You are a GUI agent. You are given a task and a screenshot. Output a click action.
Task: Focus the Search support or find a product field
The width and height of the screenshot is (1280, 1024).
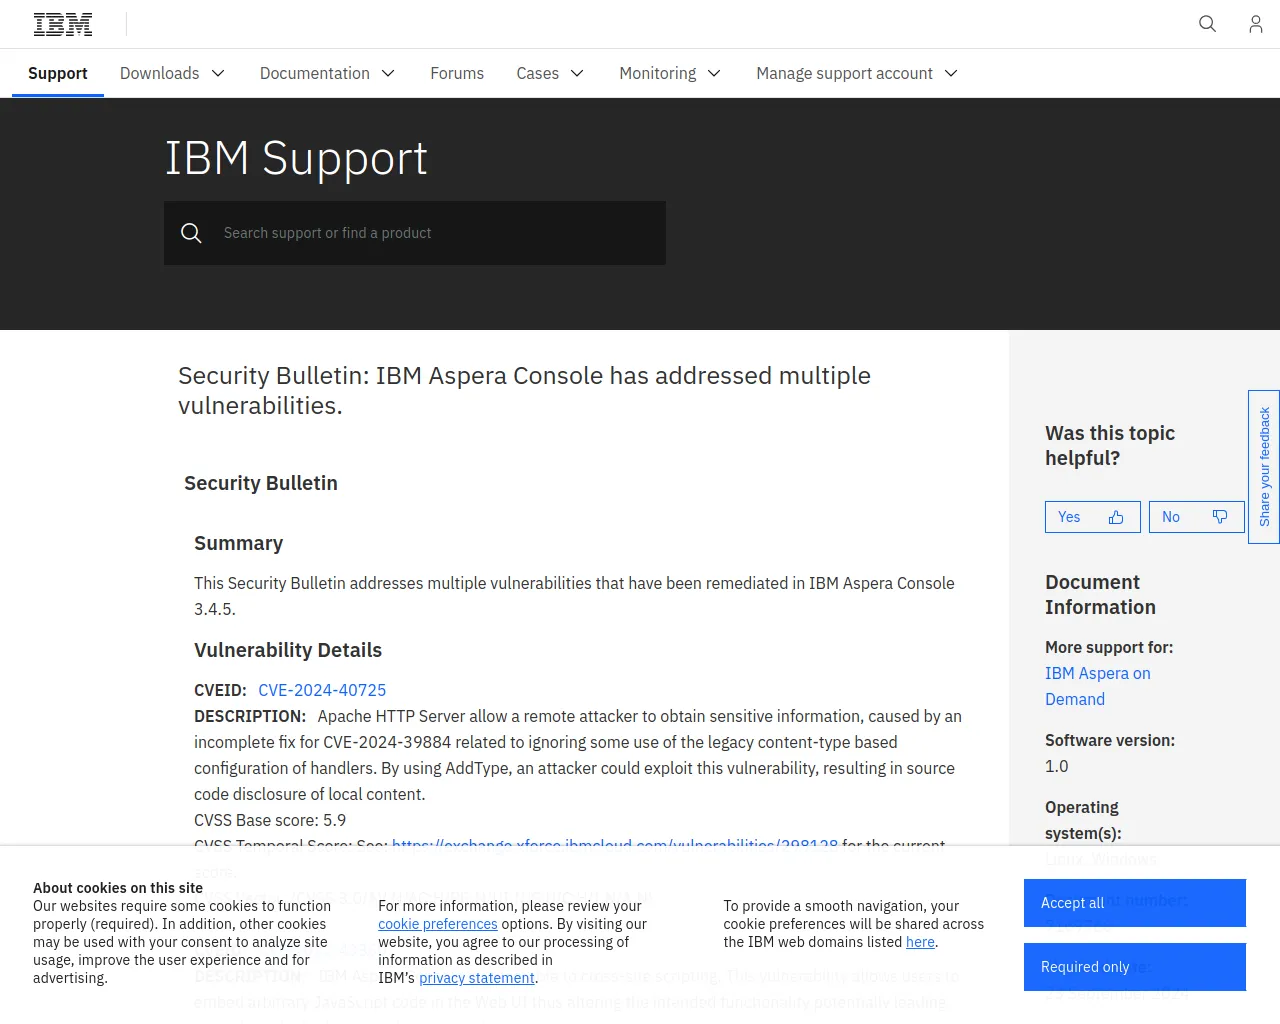coord(415,233)
